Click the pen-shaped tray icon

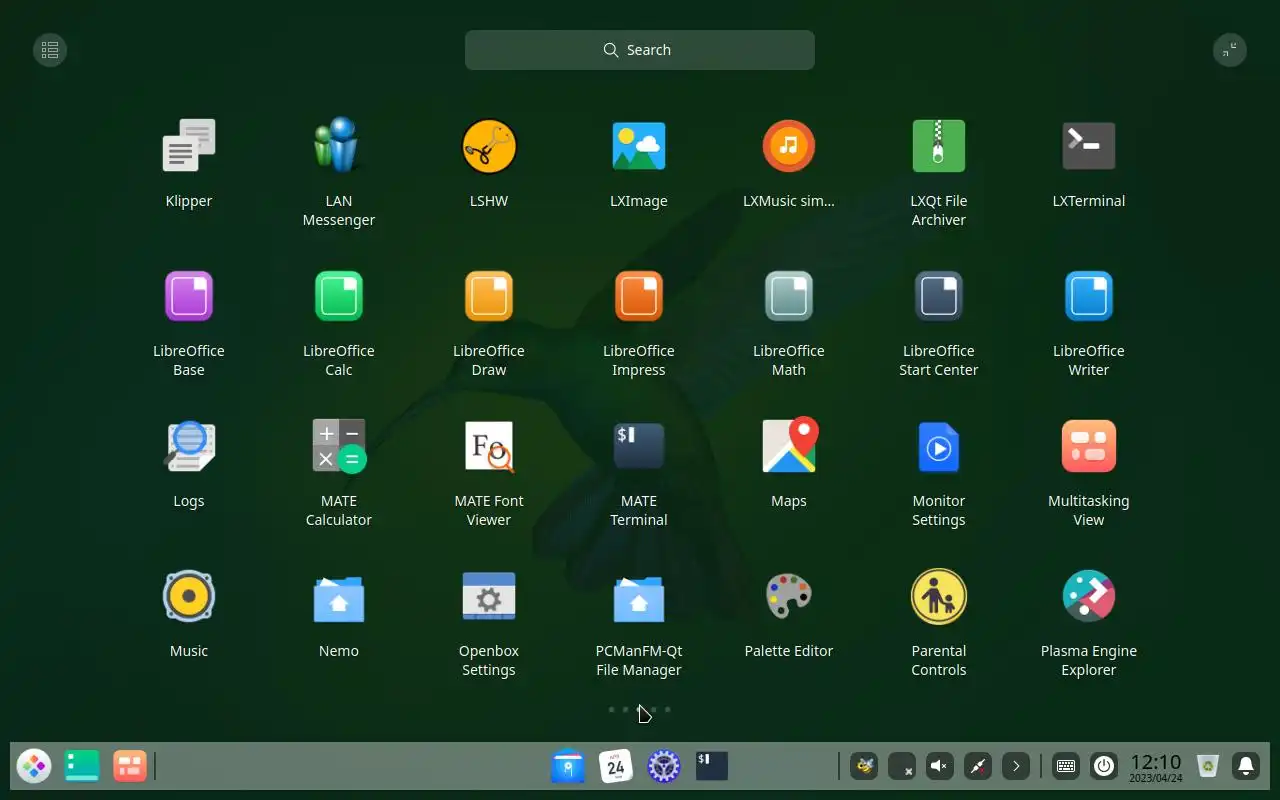pos(978,767)
